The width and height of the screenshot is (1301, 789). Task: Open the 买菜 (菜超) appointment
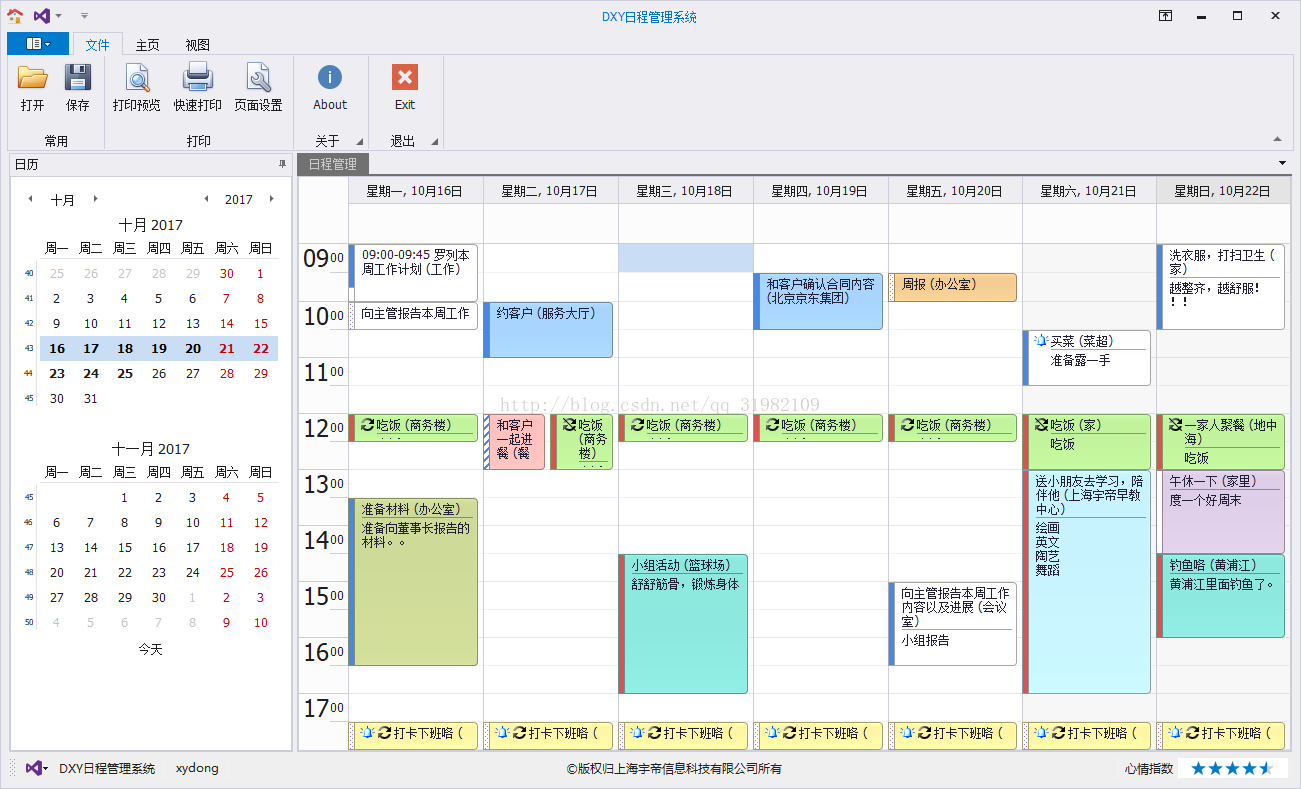[1087, 357]
